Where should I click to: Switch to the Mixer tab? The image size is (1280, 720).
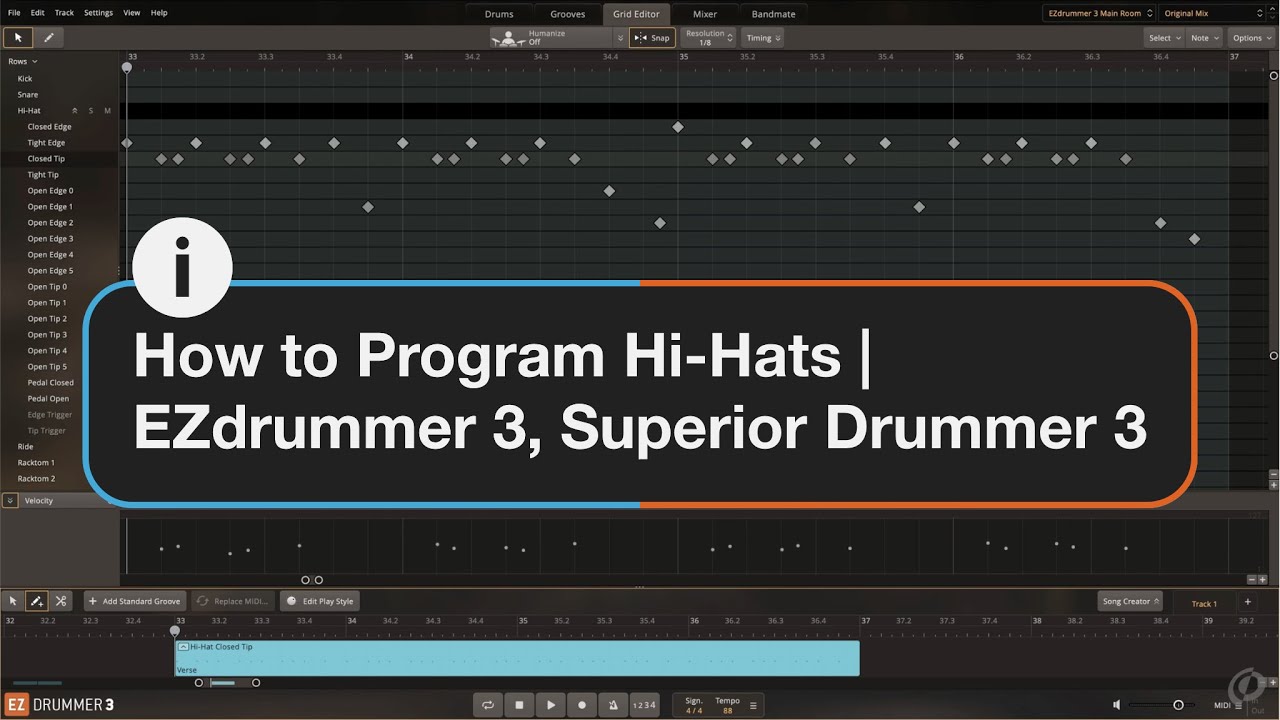pos(705,14)
